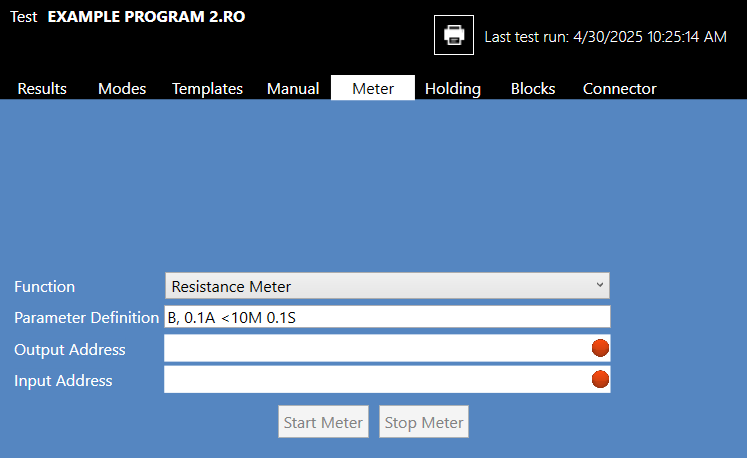
Task: Click red indicator in Output Address field
Action: (x=600, y=348)
